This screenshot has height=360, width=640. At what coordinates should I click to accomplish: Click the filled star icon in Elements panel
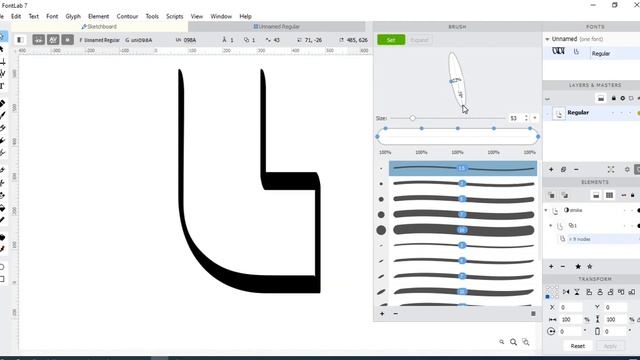(578, 267)
